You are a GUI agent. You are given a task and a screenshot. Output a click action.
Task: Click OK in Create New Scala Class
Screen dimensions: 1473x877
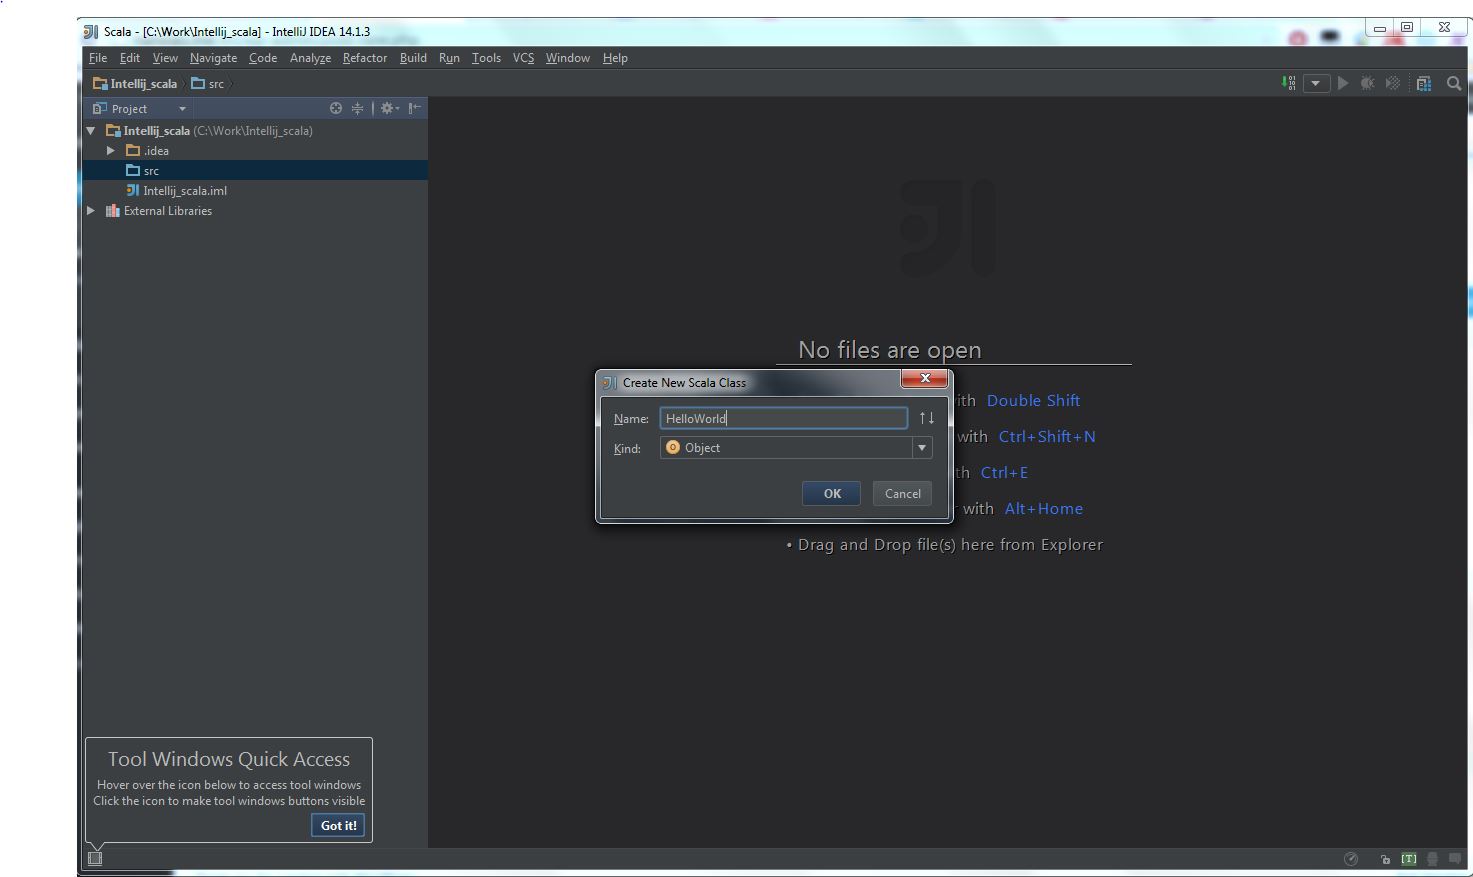pyautogui.click(x=832, y=493)
